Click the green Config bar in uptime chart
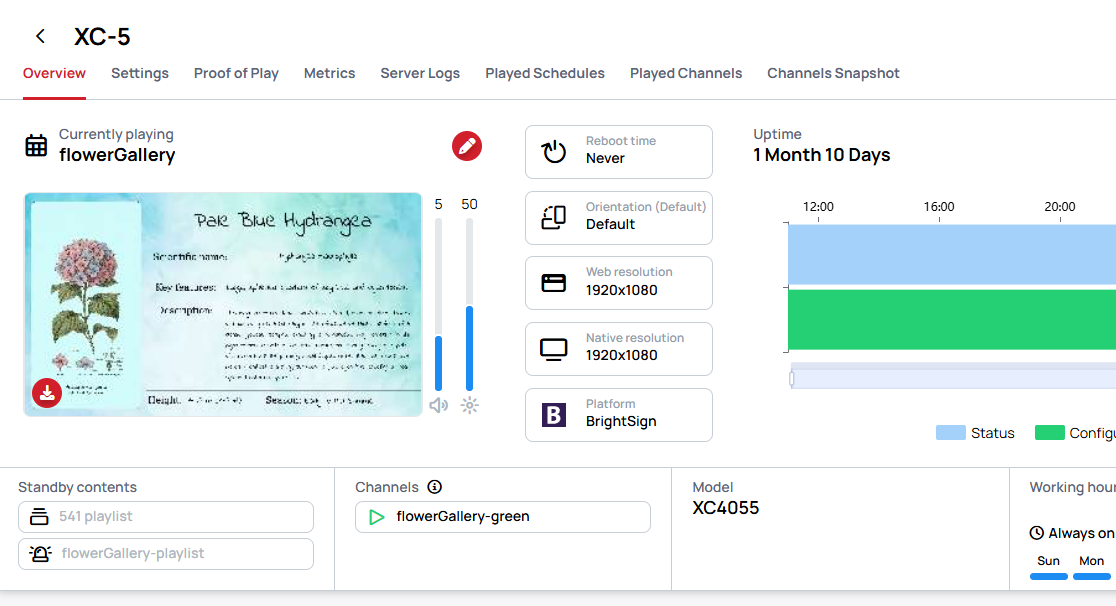This screenshot has width=1116, height=606. click(x=952, y=319)
